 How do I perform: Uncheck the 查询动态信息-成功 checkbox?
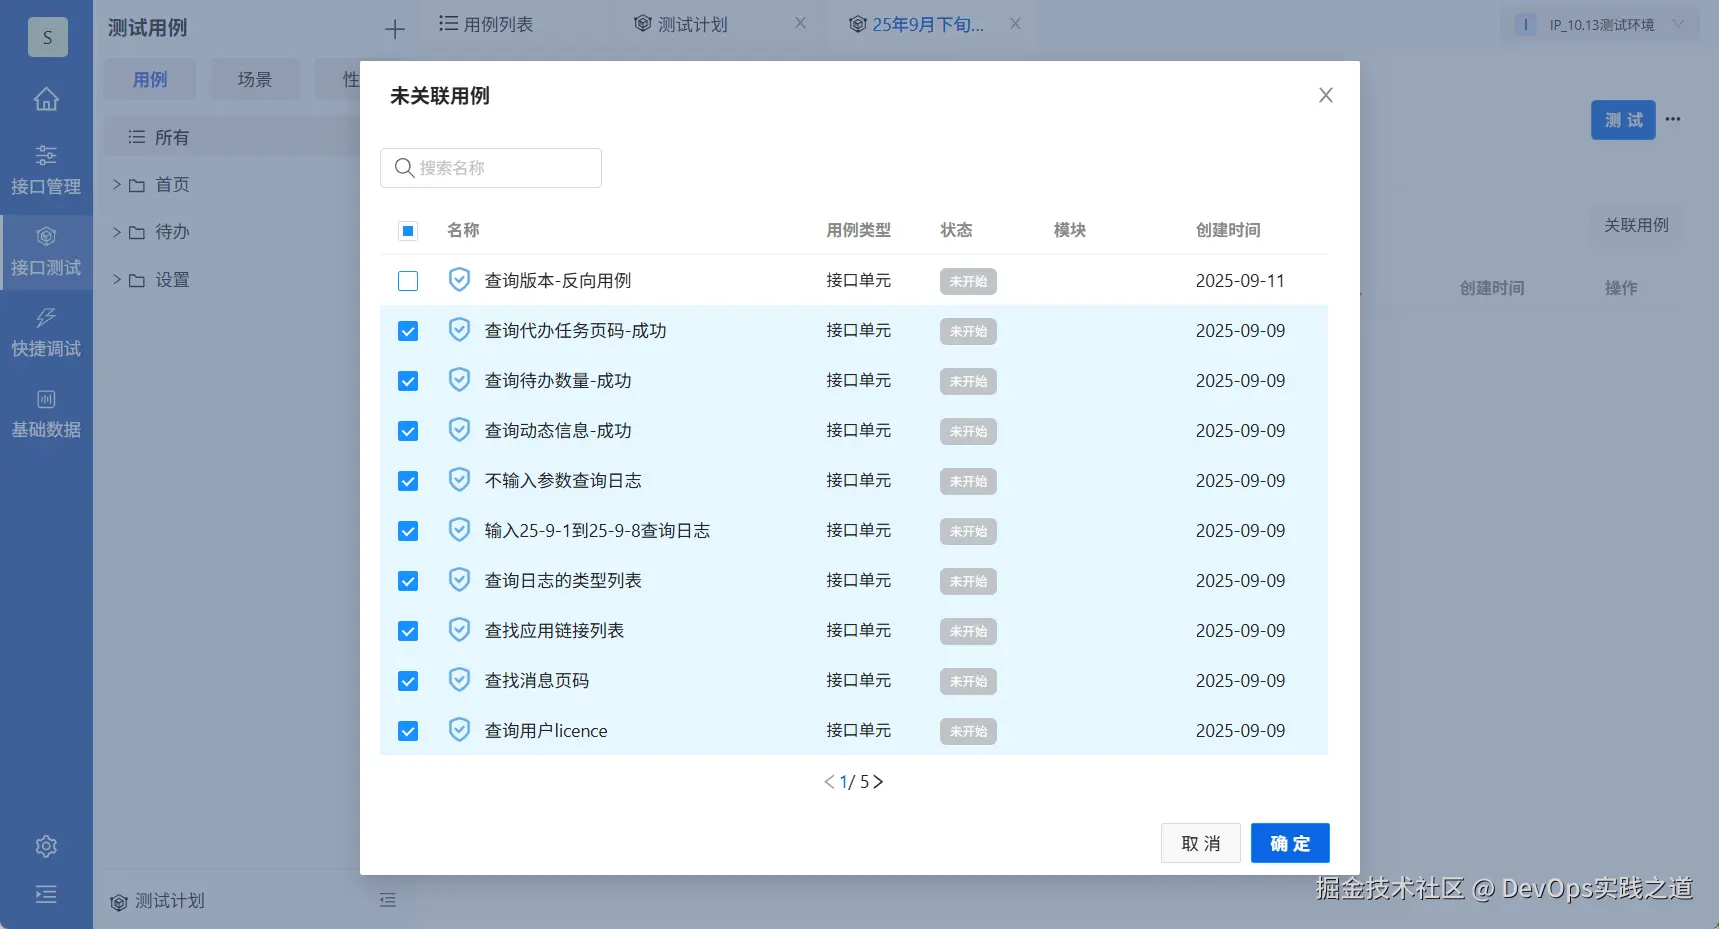[408, 431]
